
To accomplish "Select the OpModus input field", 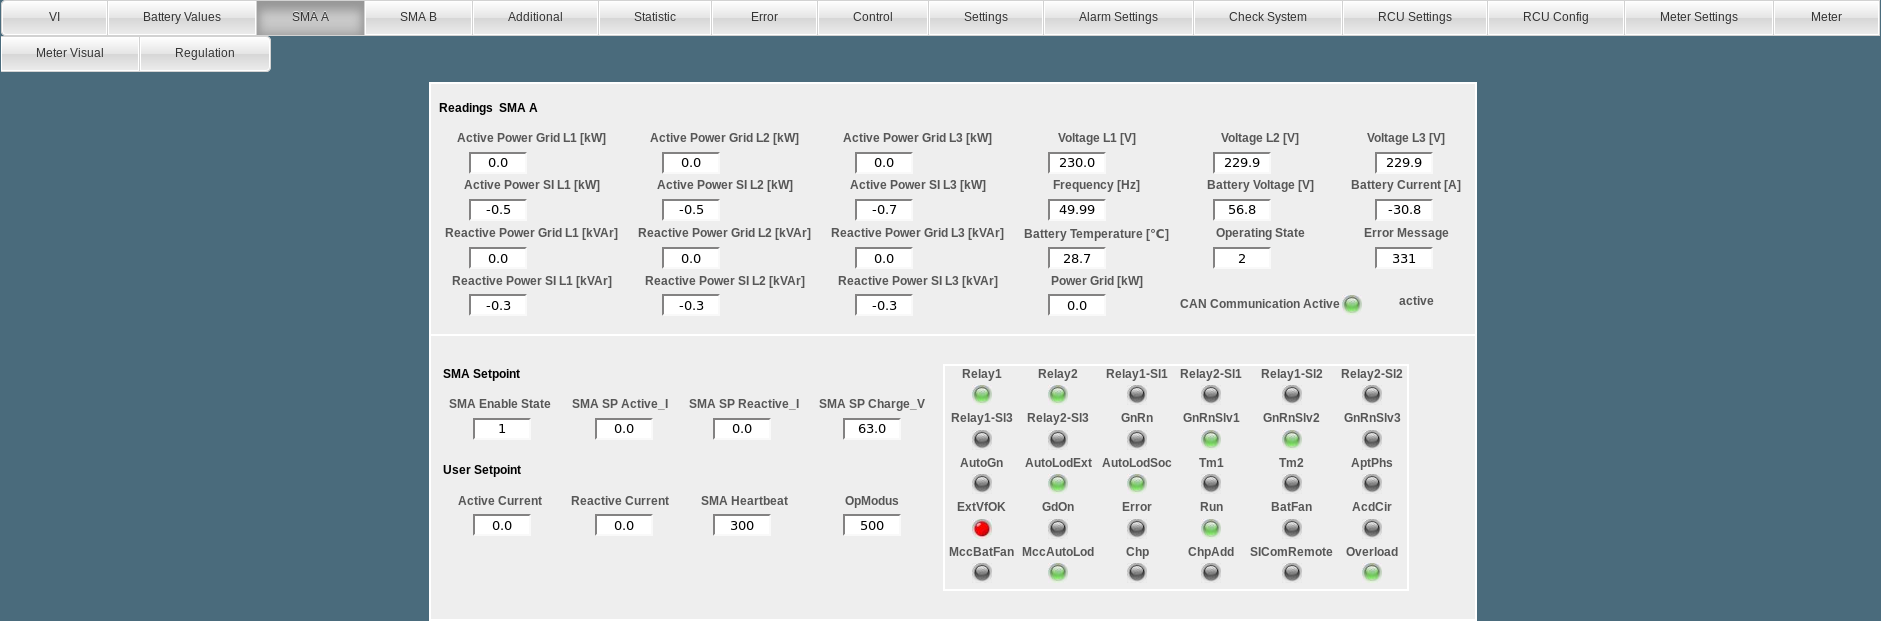I will [x=872, y=526].
